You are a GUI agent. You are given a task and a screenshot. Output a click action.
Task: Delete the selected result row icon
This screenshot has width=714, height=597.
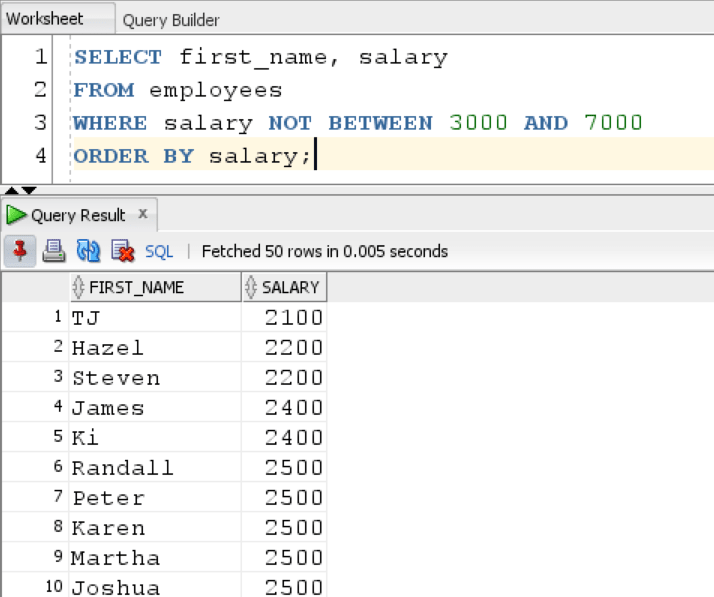point(123,251)
